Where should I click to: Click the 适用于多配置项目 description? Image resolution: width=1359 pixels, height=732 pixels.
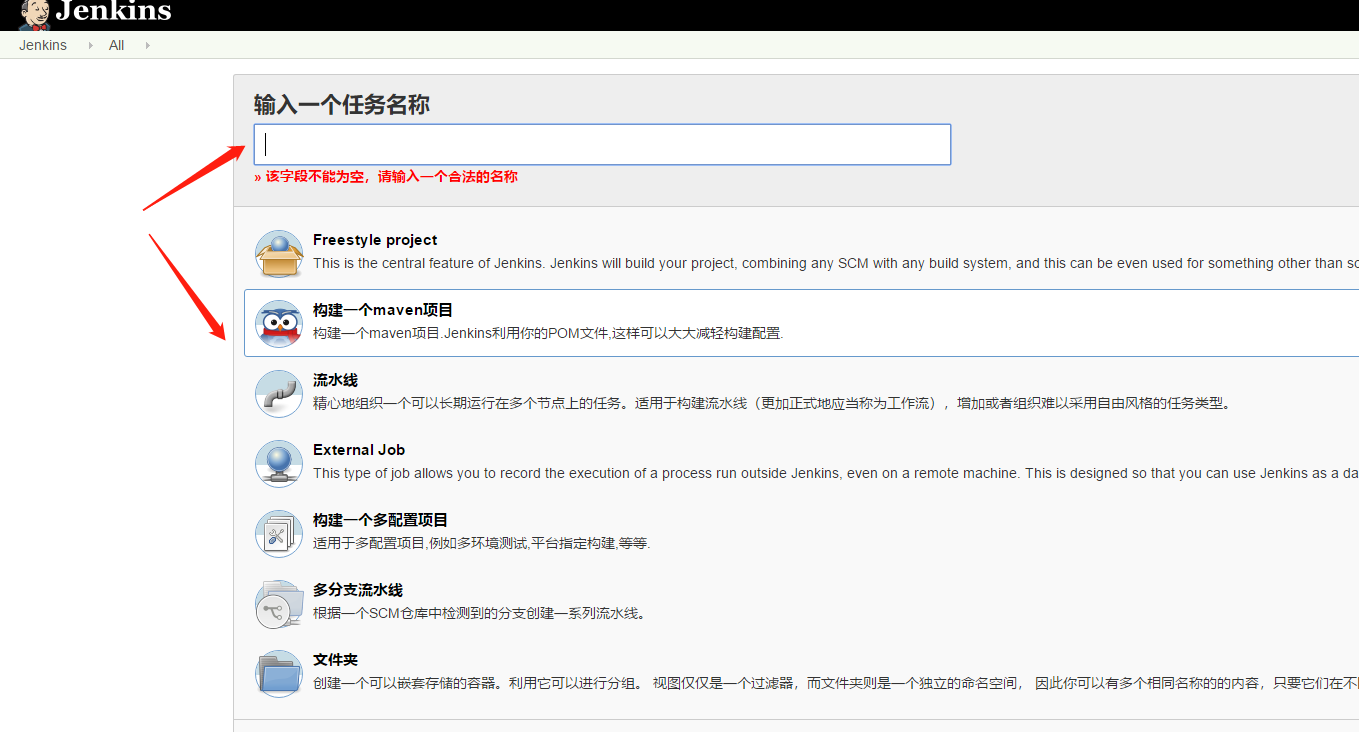pos(482,543)
